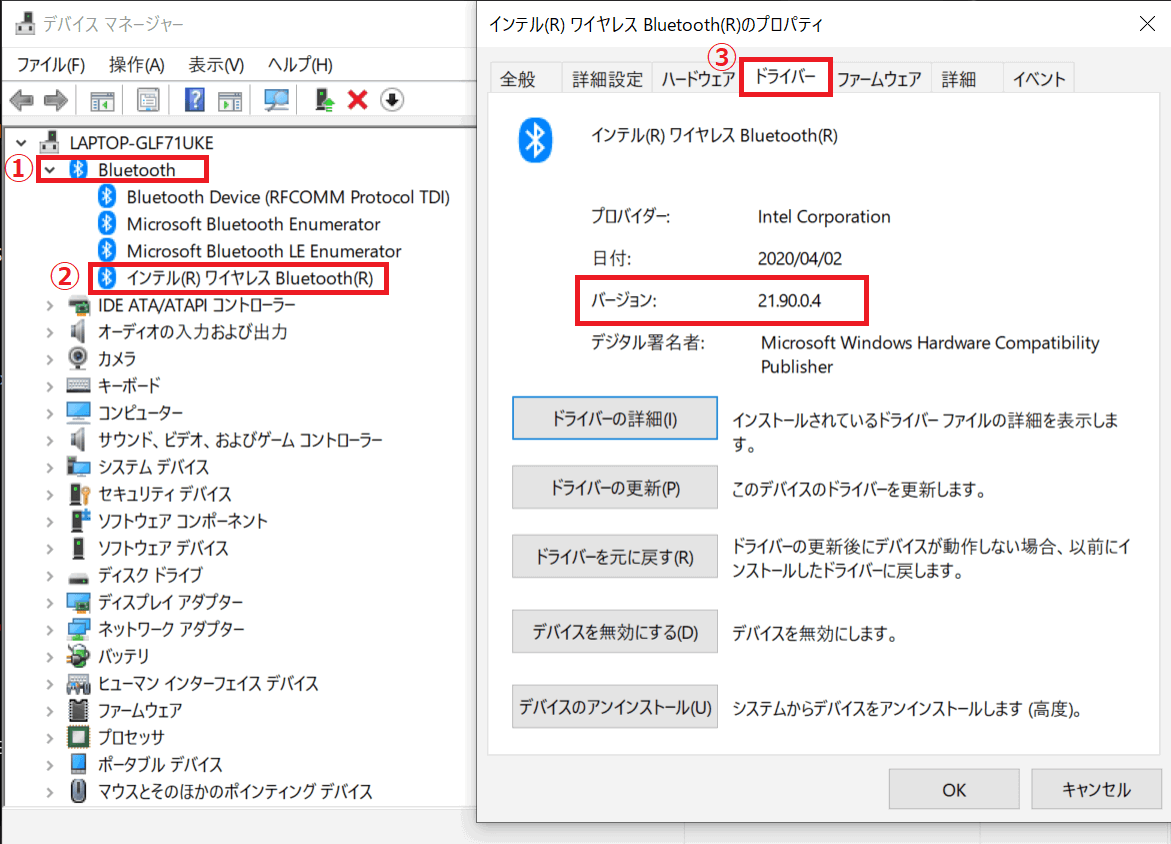
Task: Switch to the 詳細設定 tab
Action: [x=607, y=78]
